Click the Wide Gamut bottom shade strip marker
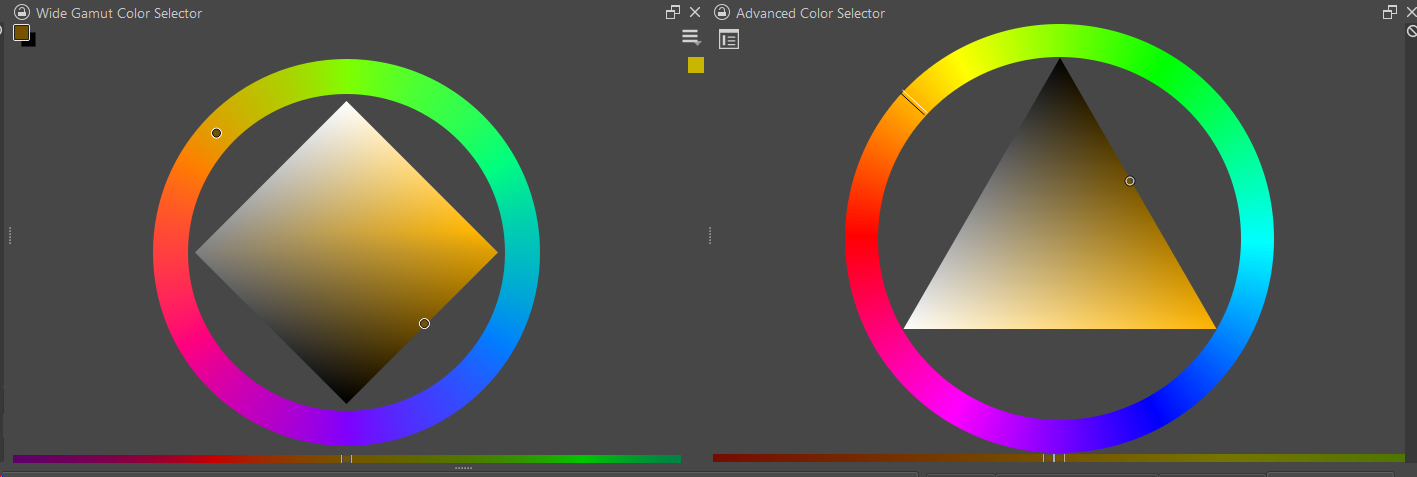 click(346, 459)
